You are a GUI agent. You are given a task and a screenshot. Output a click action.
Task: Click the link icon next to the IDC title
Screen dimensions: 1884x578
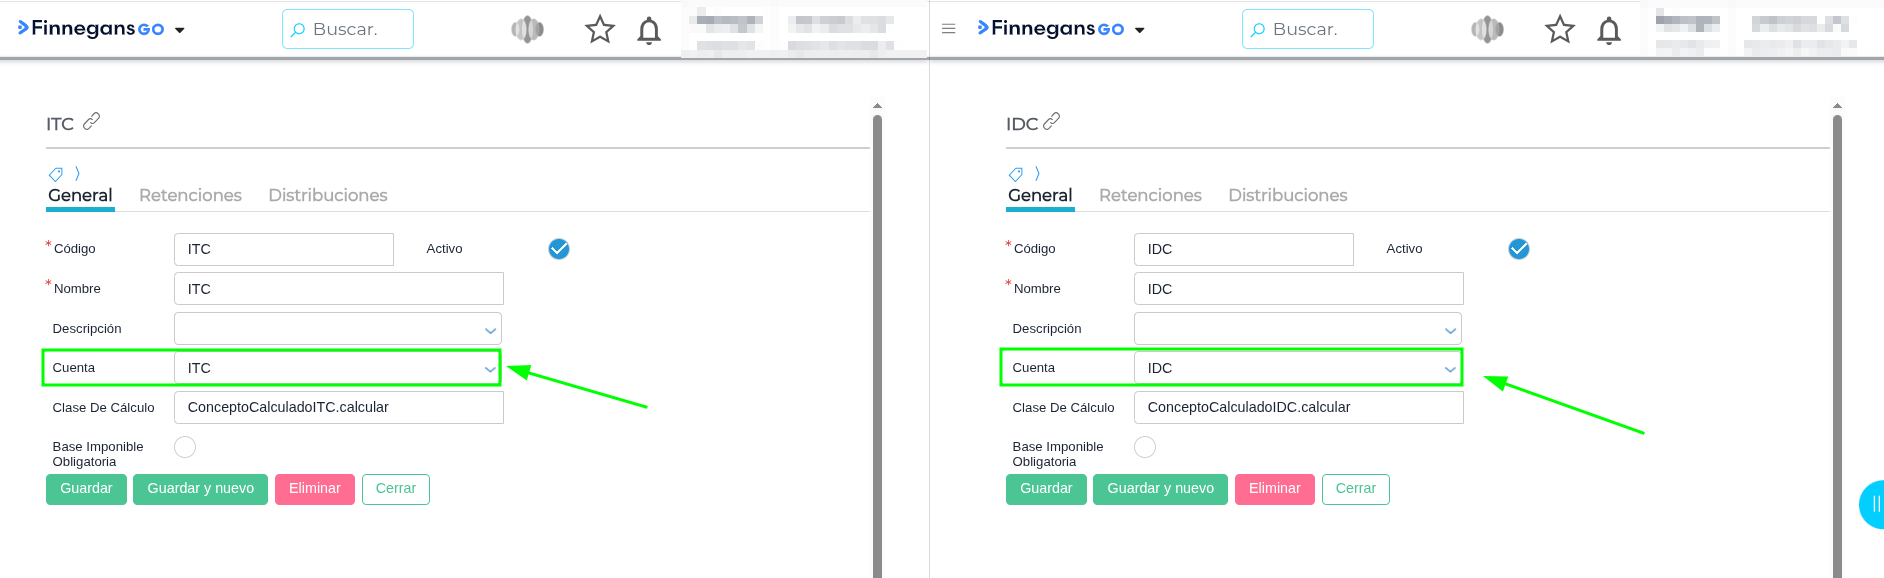coord(1051,121)
